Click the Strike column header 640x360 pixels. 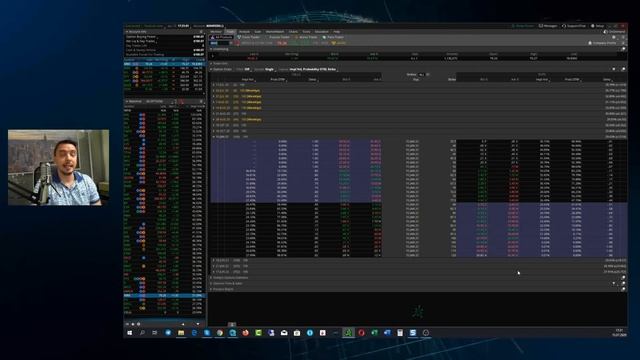(452, 80)
